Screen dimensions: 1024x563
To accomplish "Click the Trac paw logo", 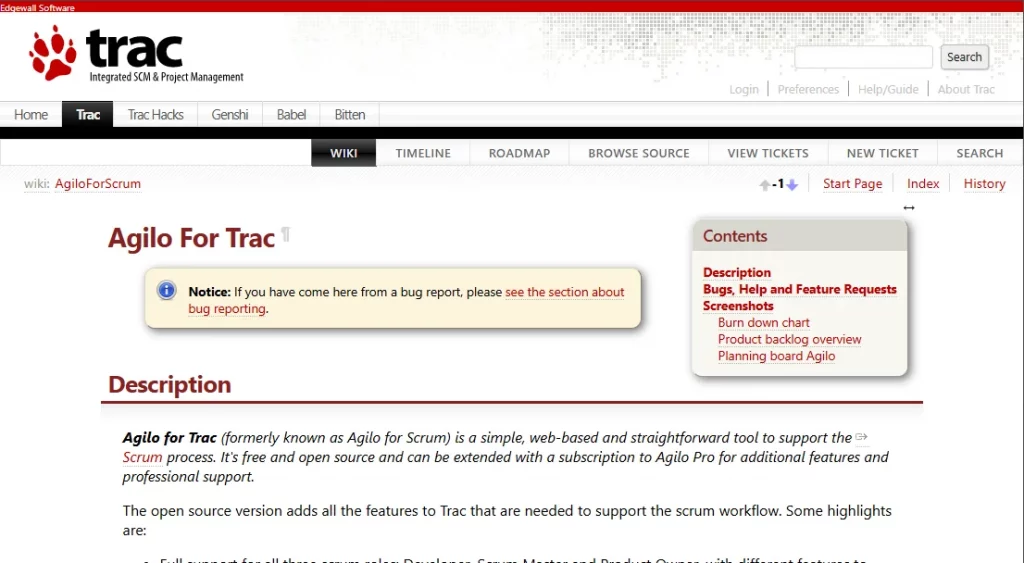I will (x=136, y=55).
